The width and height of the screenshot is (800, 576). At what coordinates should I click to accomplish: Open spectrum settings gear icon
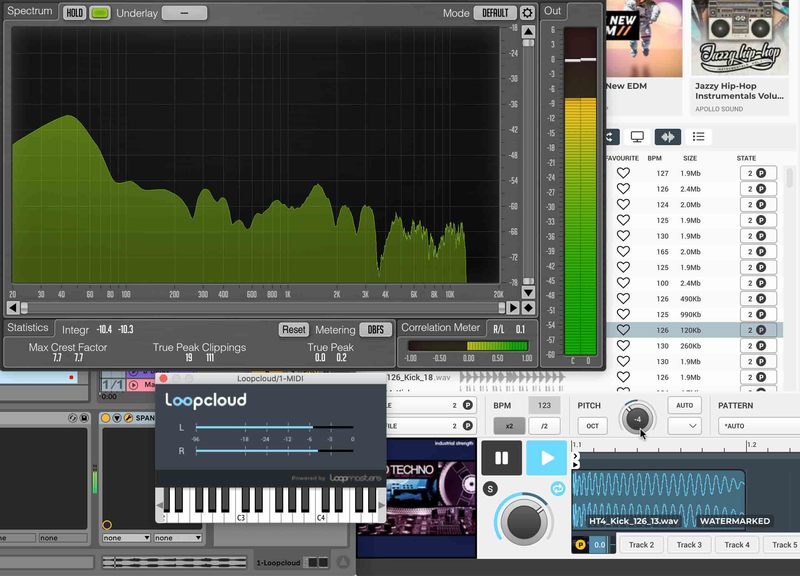(527, 13)
